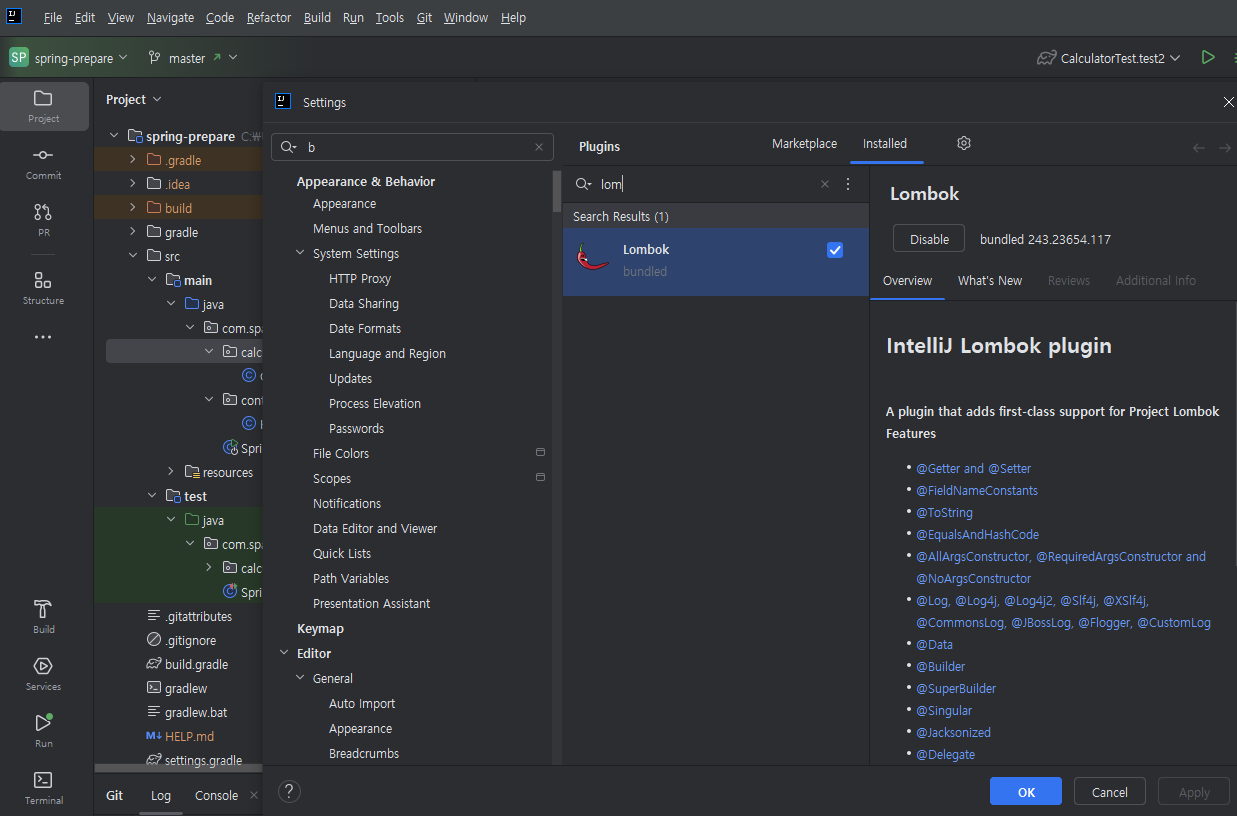1237x816 pixels.
Task: Clear the plugin search text
Action: [x=825, y=184]
